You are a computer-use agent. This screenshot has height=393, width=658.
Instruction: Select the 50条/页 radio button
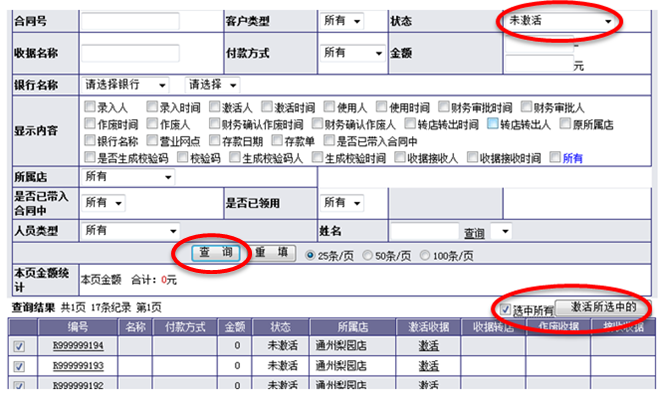point(367,255)
